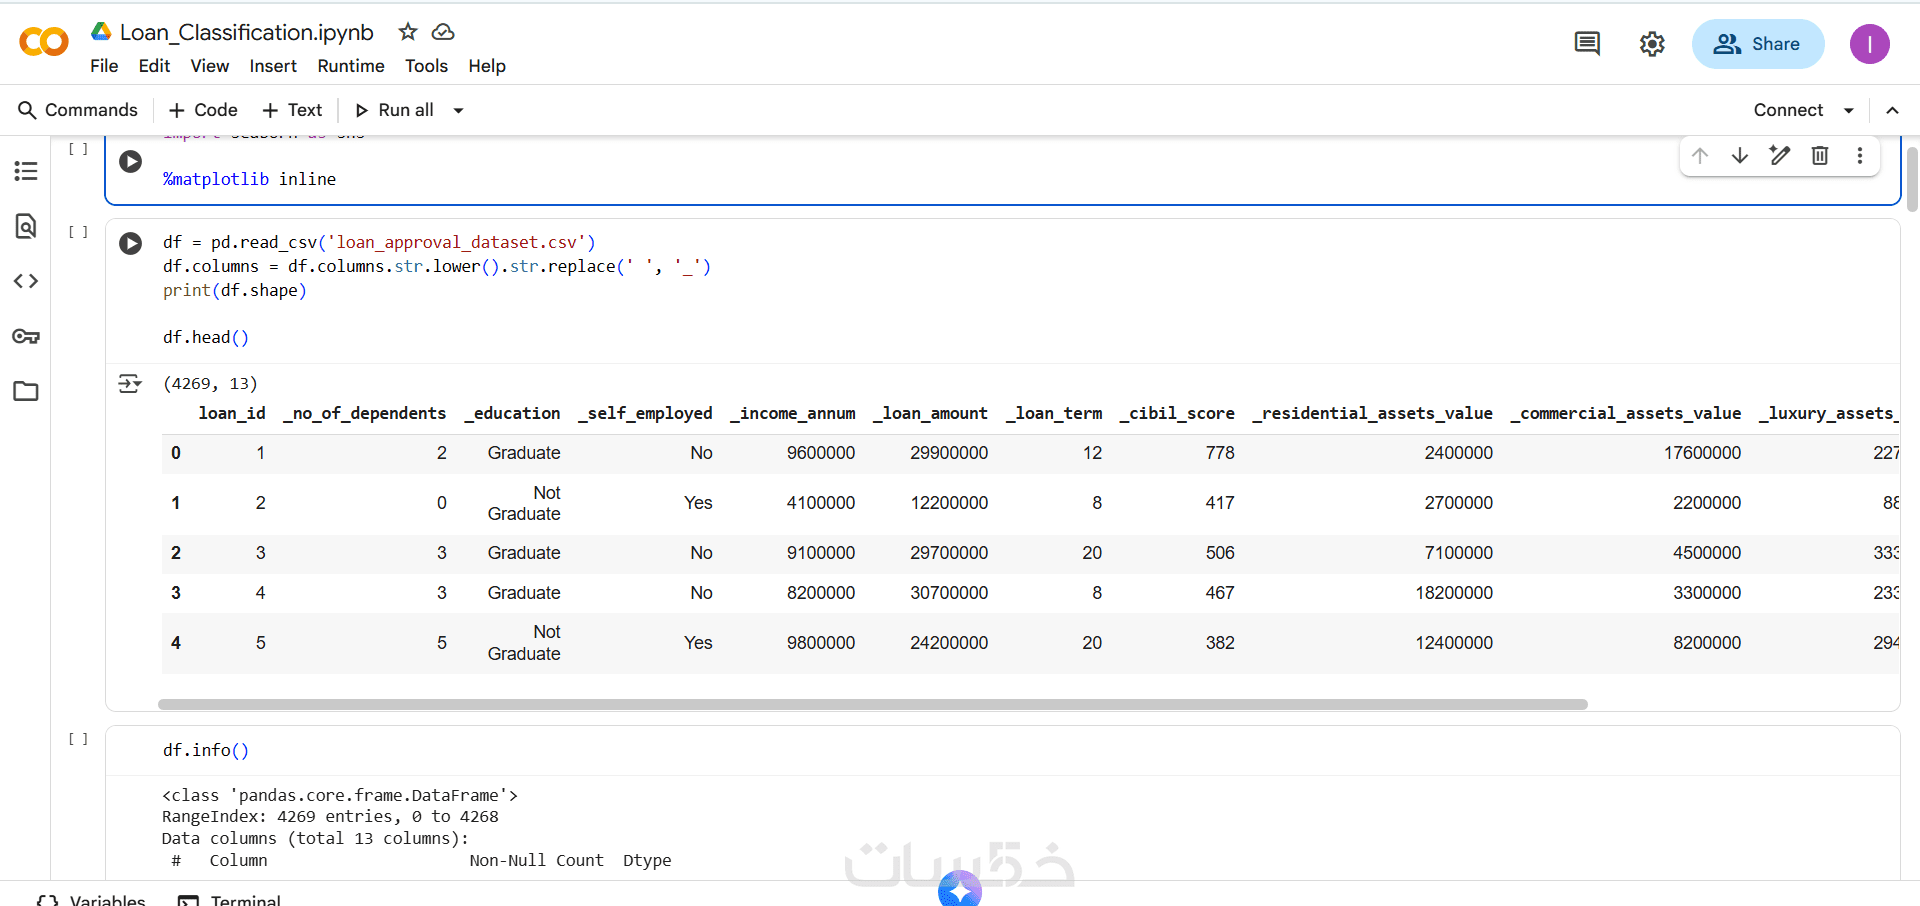This screenshot has height=906, width=1920.
Task: Open the comments panel icon
Action: coord(1587,43)
